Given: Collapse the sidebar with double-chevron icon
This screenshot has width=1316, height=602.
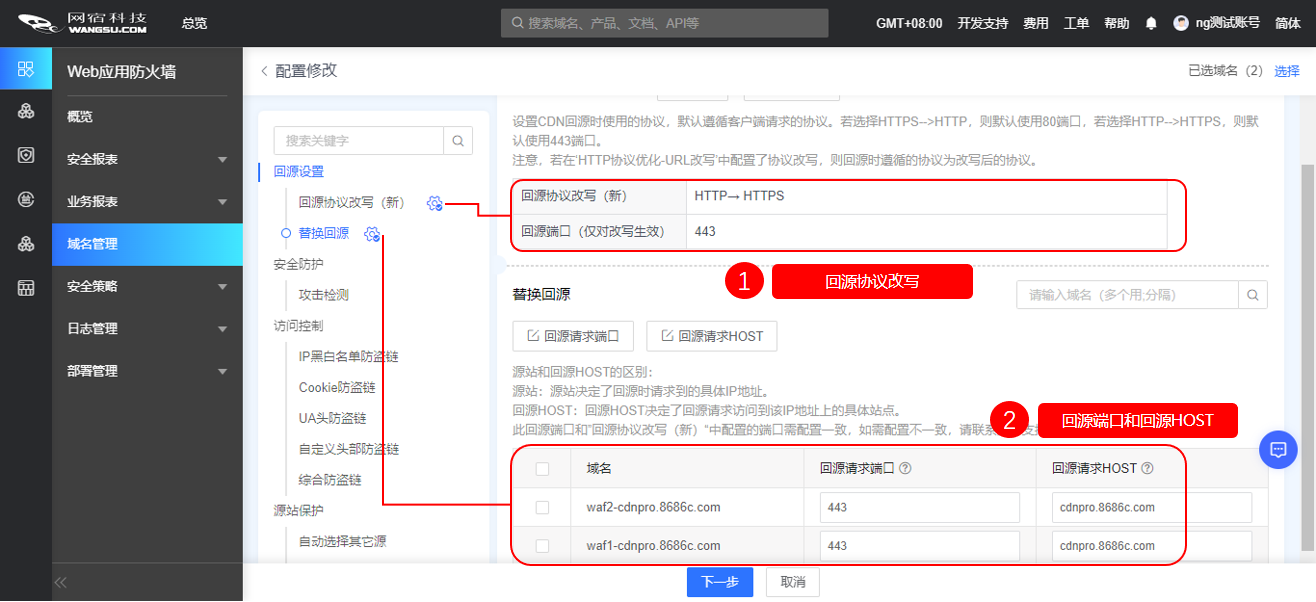Looking at the screenshot, I should [x=61, y=582].
